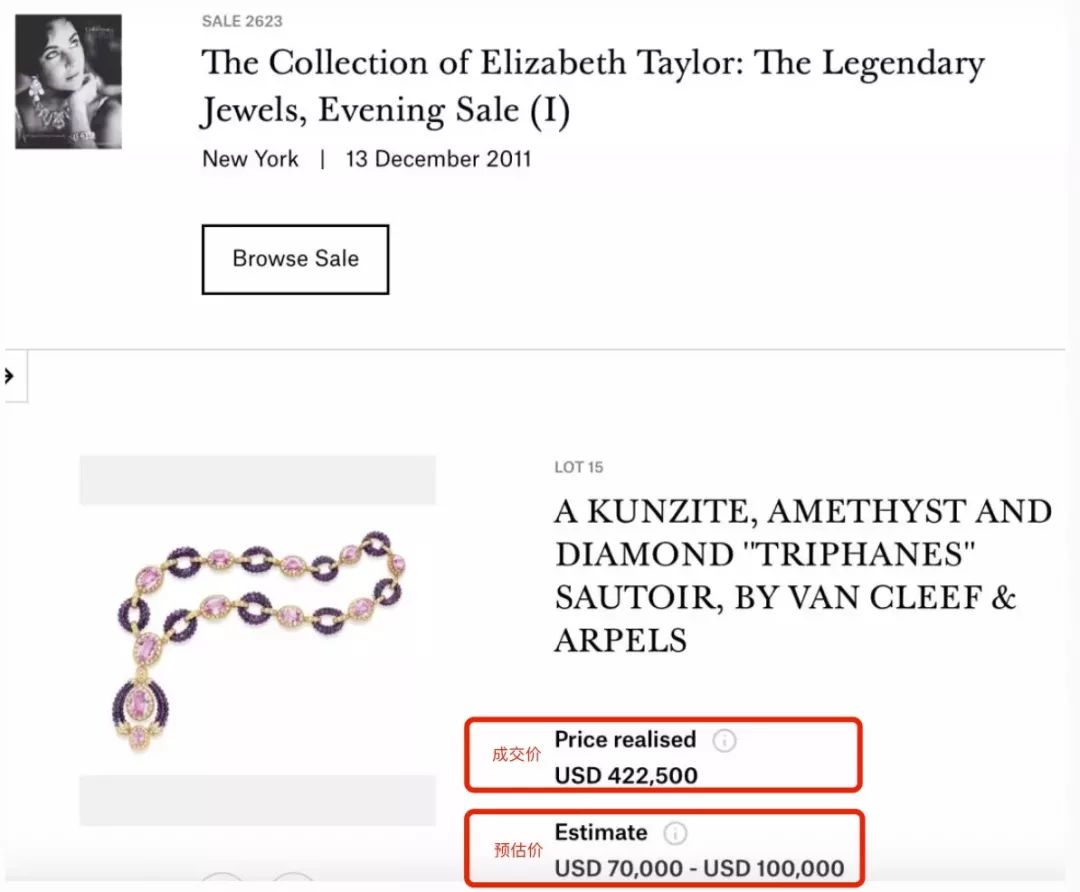Click the Estimate heading
Image resolution: width=1080 pixels, height=892 pixels.
(601, 832)
